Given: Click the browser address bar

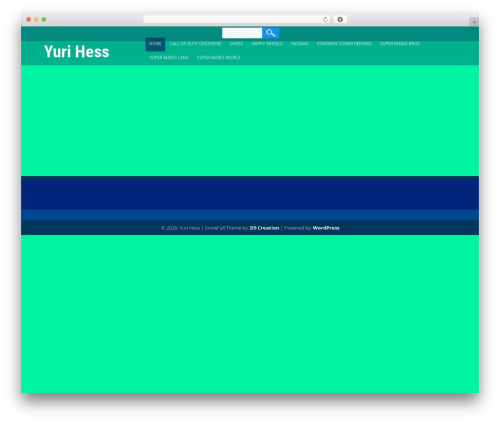Looking at the screenshot, I should click(236, 20).
